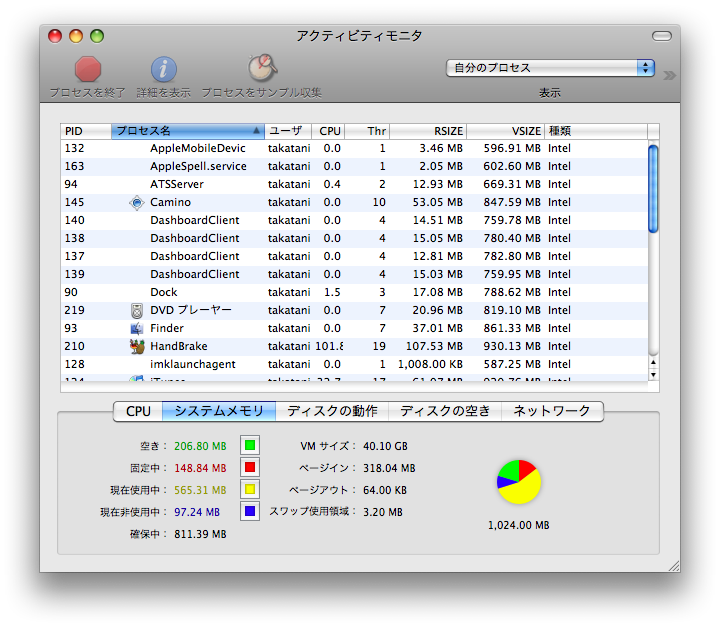Click the memory usage pie chart

[x=519, y=482]
